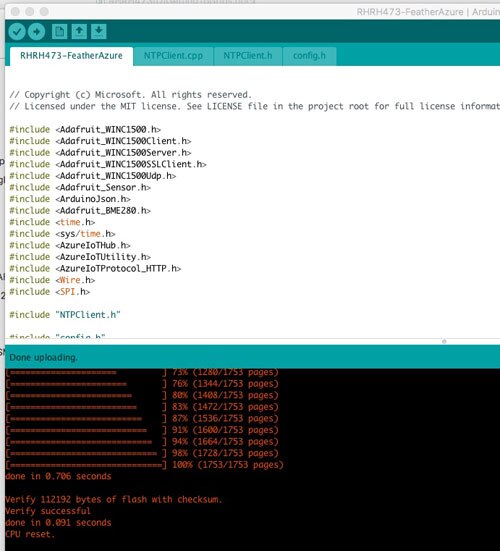Open the NTPClient.h tab
The height and width of the screenshot is (551, 500).
click(248, 56)
